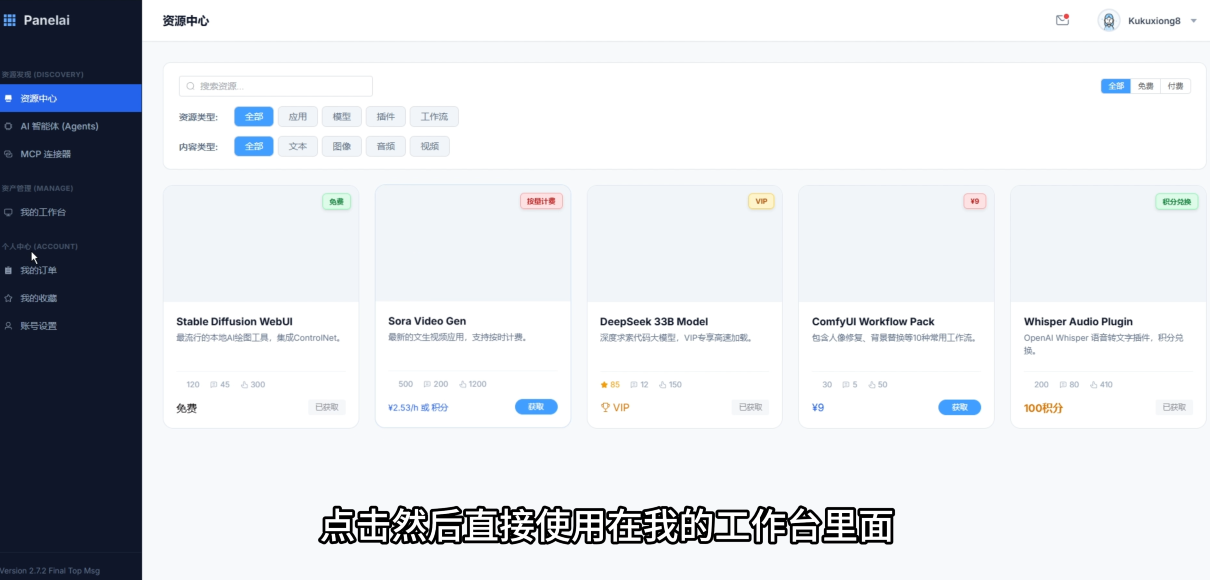This screenshot has width=1210, height=580.
Task: Click the Sora Video Gen title
Action: [x=427, y=321]
